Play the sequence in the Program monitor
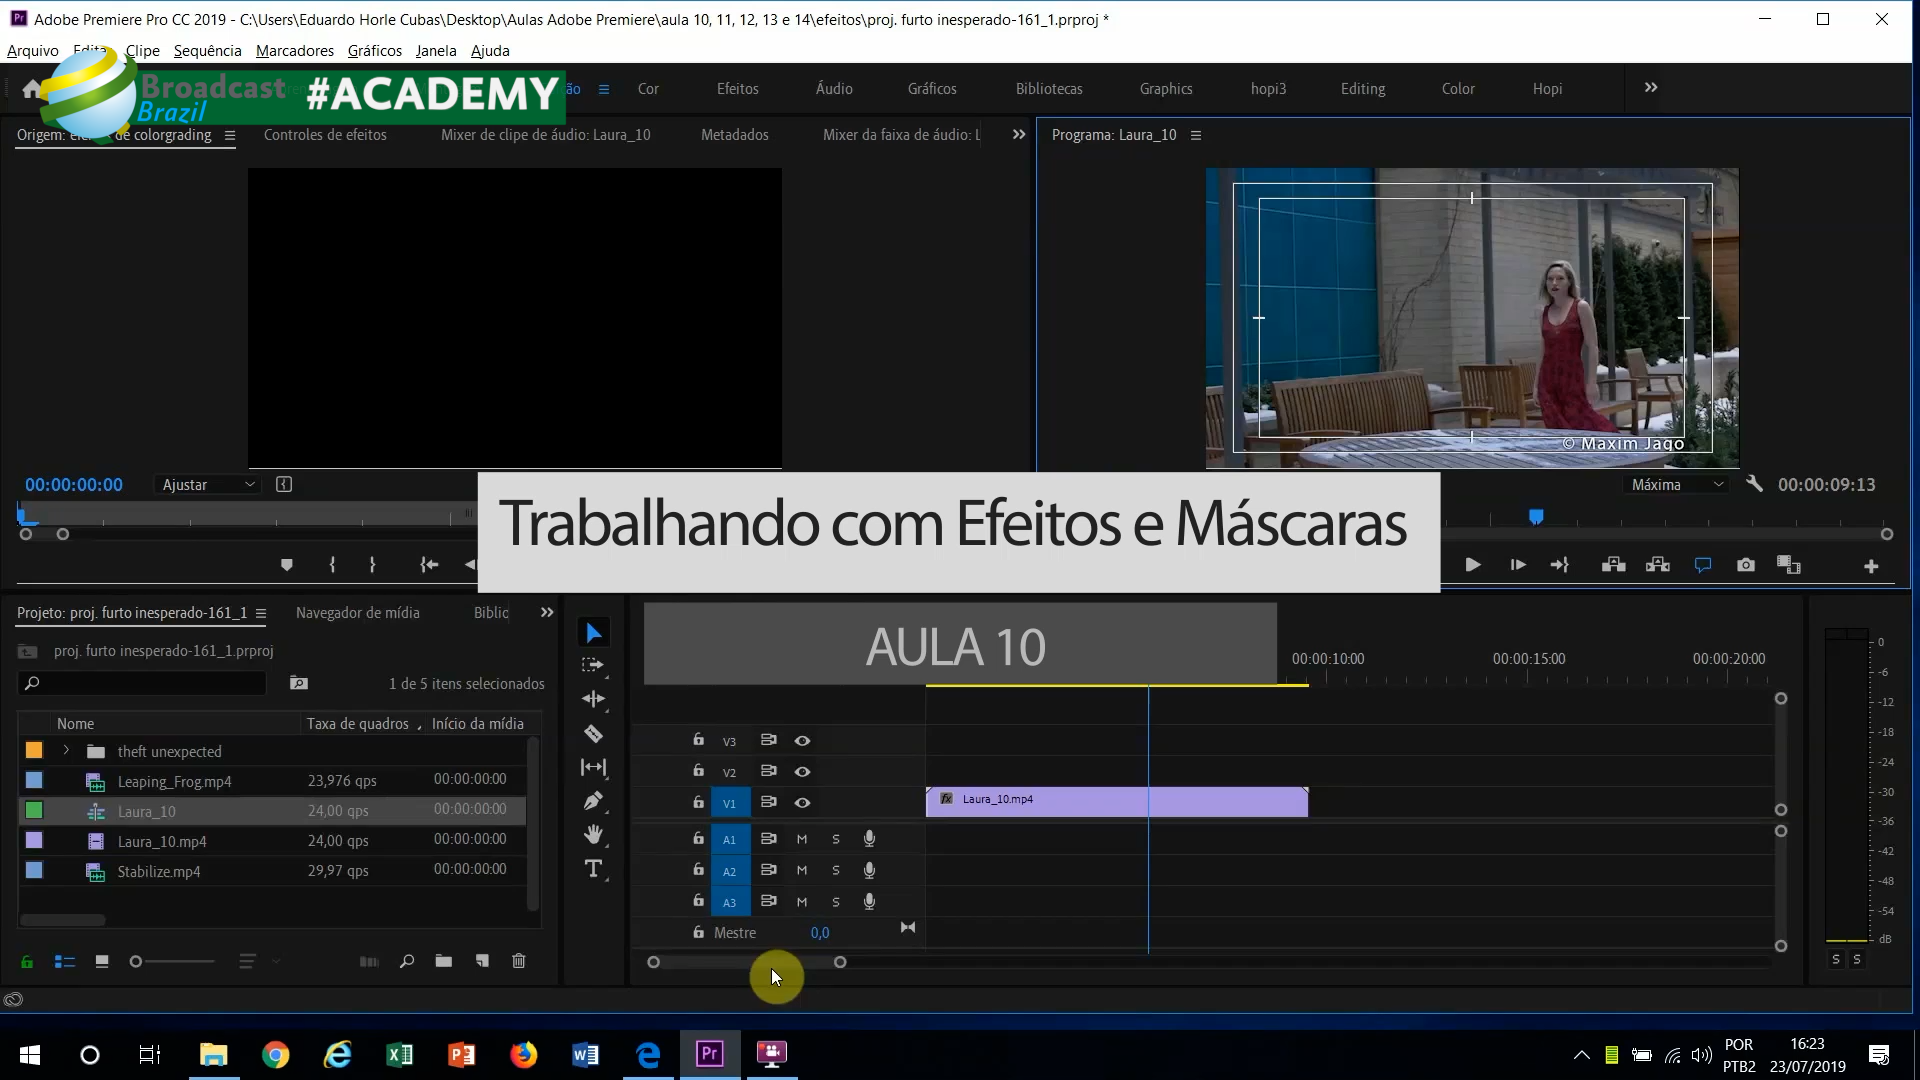1920x1080 pixels. click(x=1472, y=565)
